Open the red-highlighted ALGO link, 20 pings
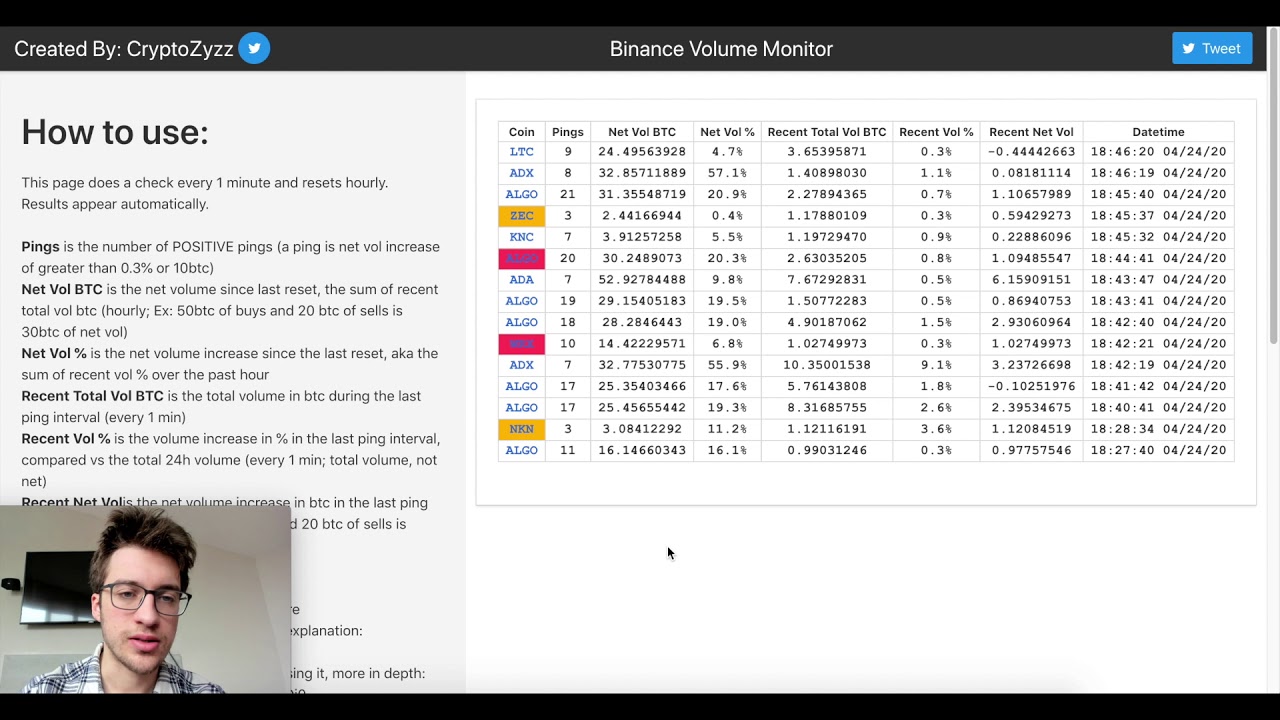 [521, 258]
